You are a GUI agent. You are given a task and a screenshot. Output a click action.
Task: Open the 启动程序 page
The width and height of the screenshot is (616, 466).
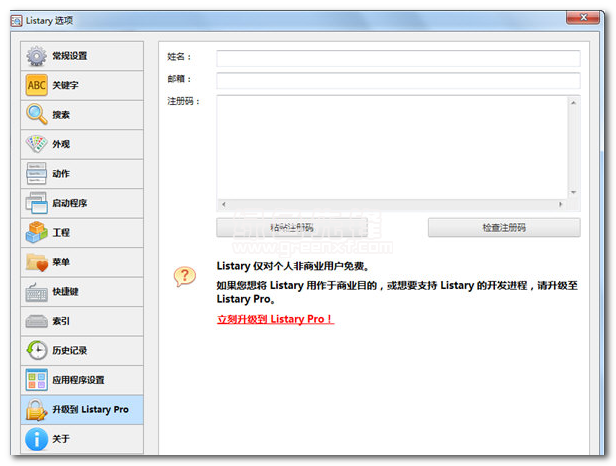[82, 203]
